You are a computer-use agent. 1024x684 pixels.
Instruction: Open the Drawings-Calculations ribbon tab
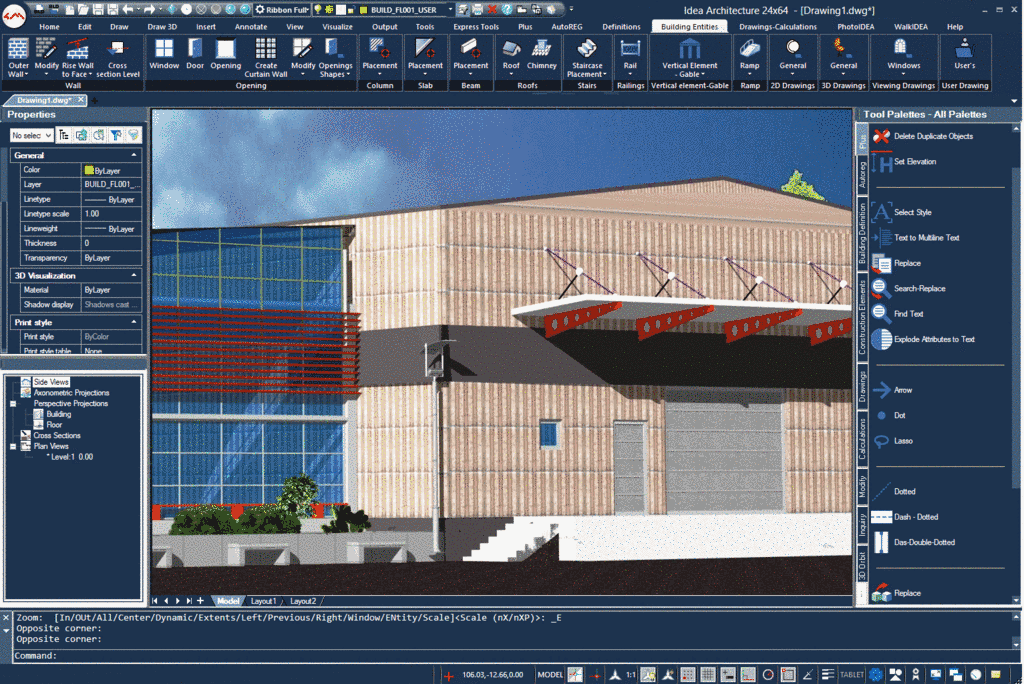pos(777,27)
